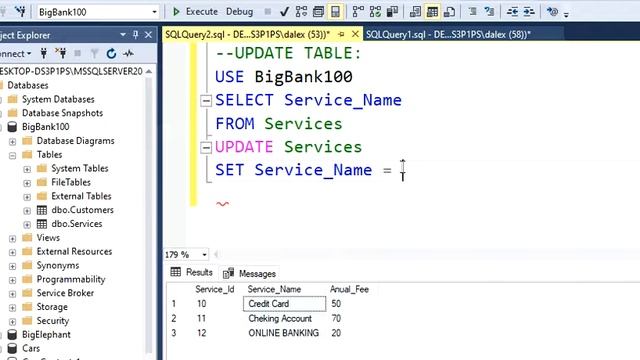Open Activity Monitor from Object Explorer toolbar

coord(128,53)
